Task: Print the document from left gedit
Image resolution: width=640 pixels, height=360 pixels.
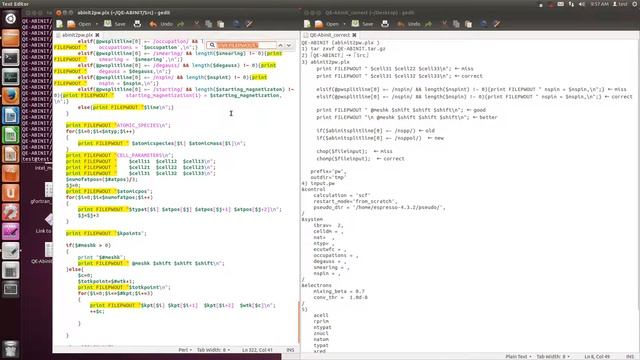Action: (137, 24)
